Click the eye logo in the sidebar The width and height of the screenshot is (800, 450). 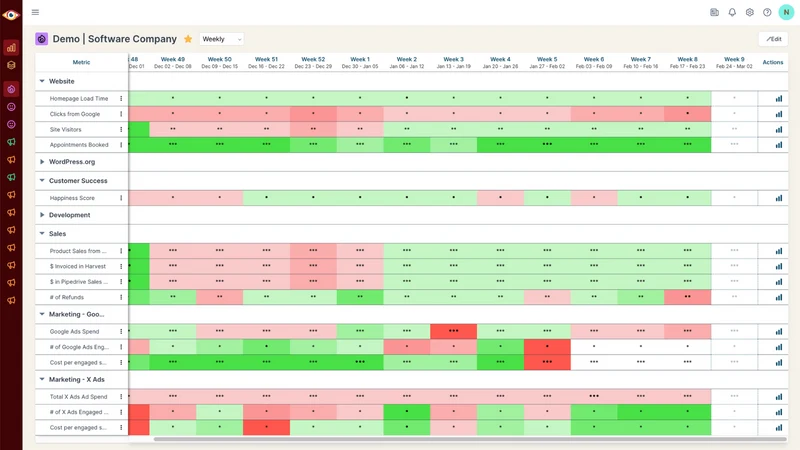11,15
